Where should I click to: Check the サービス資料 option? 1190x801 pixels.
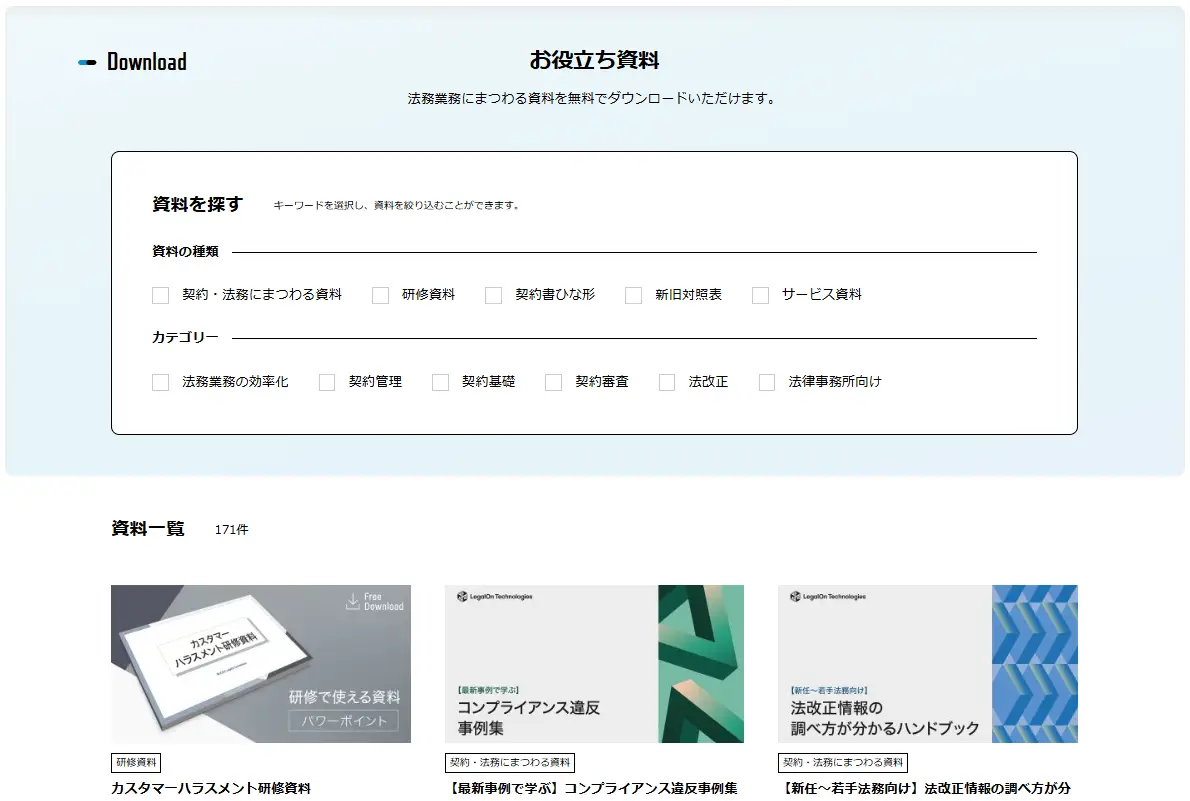(x=759, y=294)
